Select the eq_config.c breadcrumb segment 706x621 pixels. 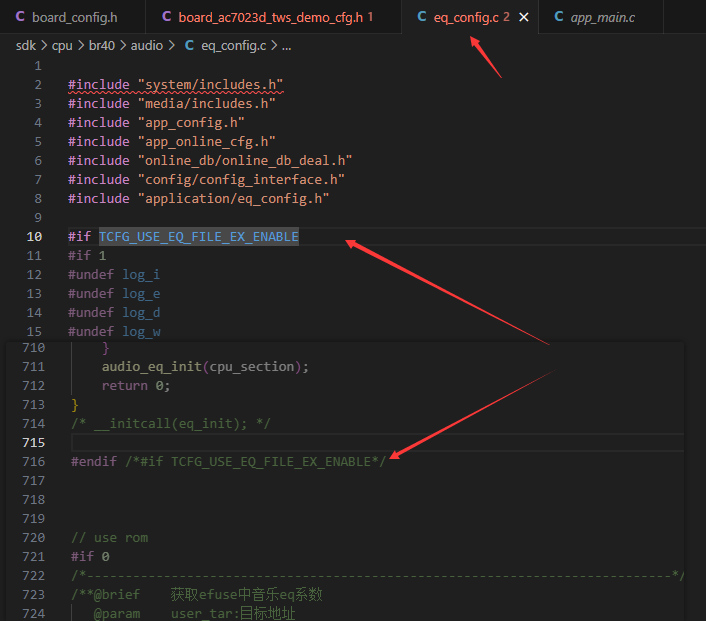click(x=234, y=45)
